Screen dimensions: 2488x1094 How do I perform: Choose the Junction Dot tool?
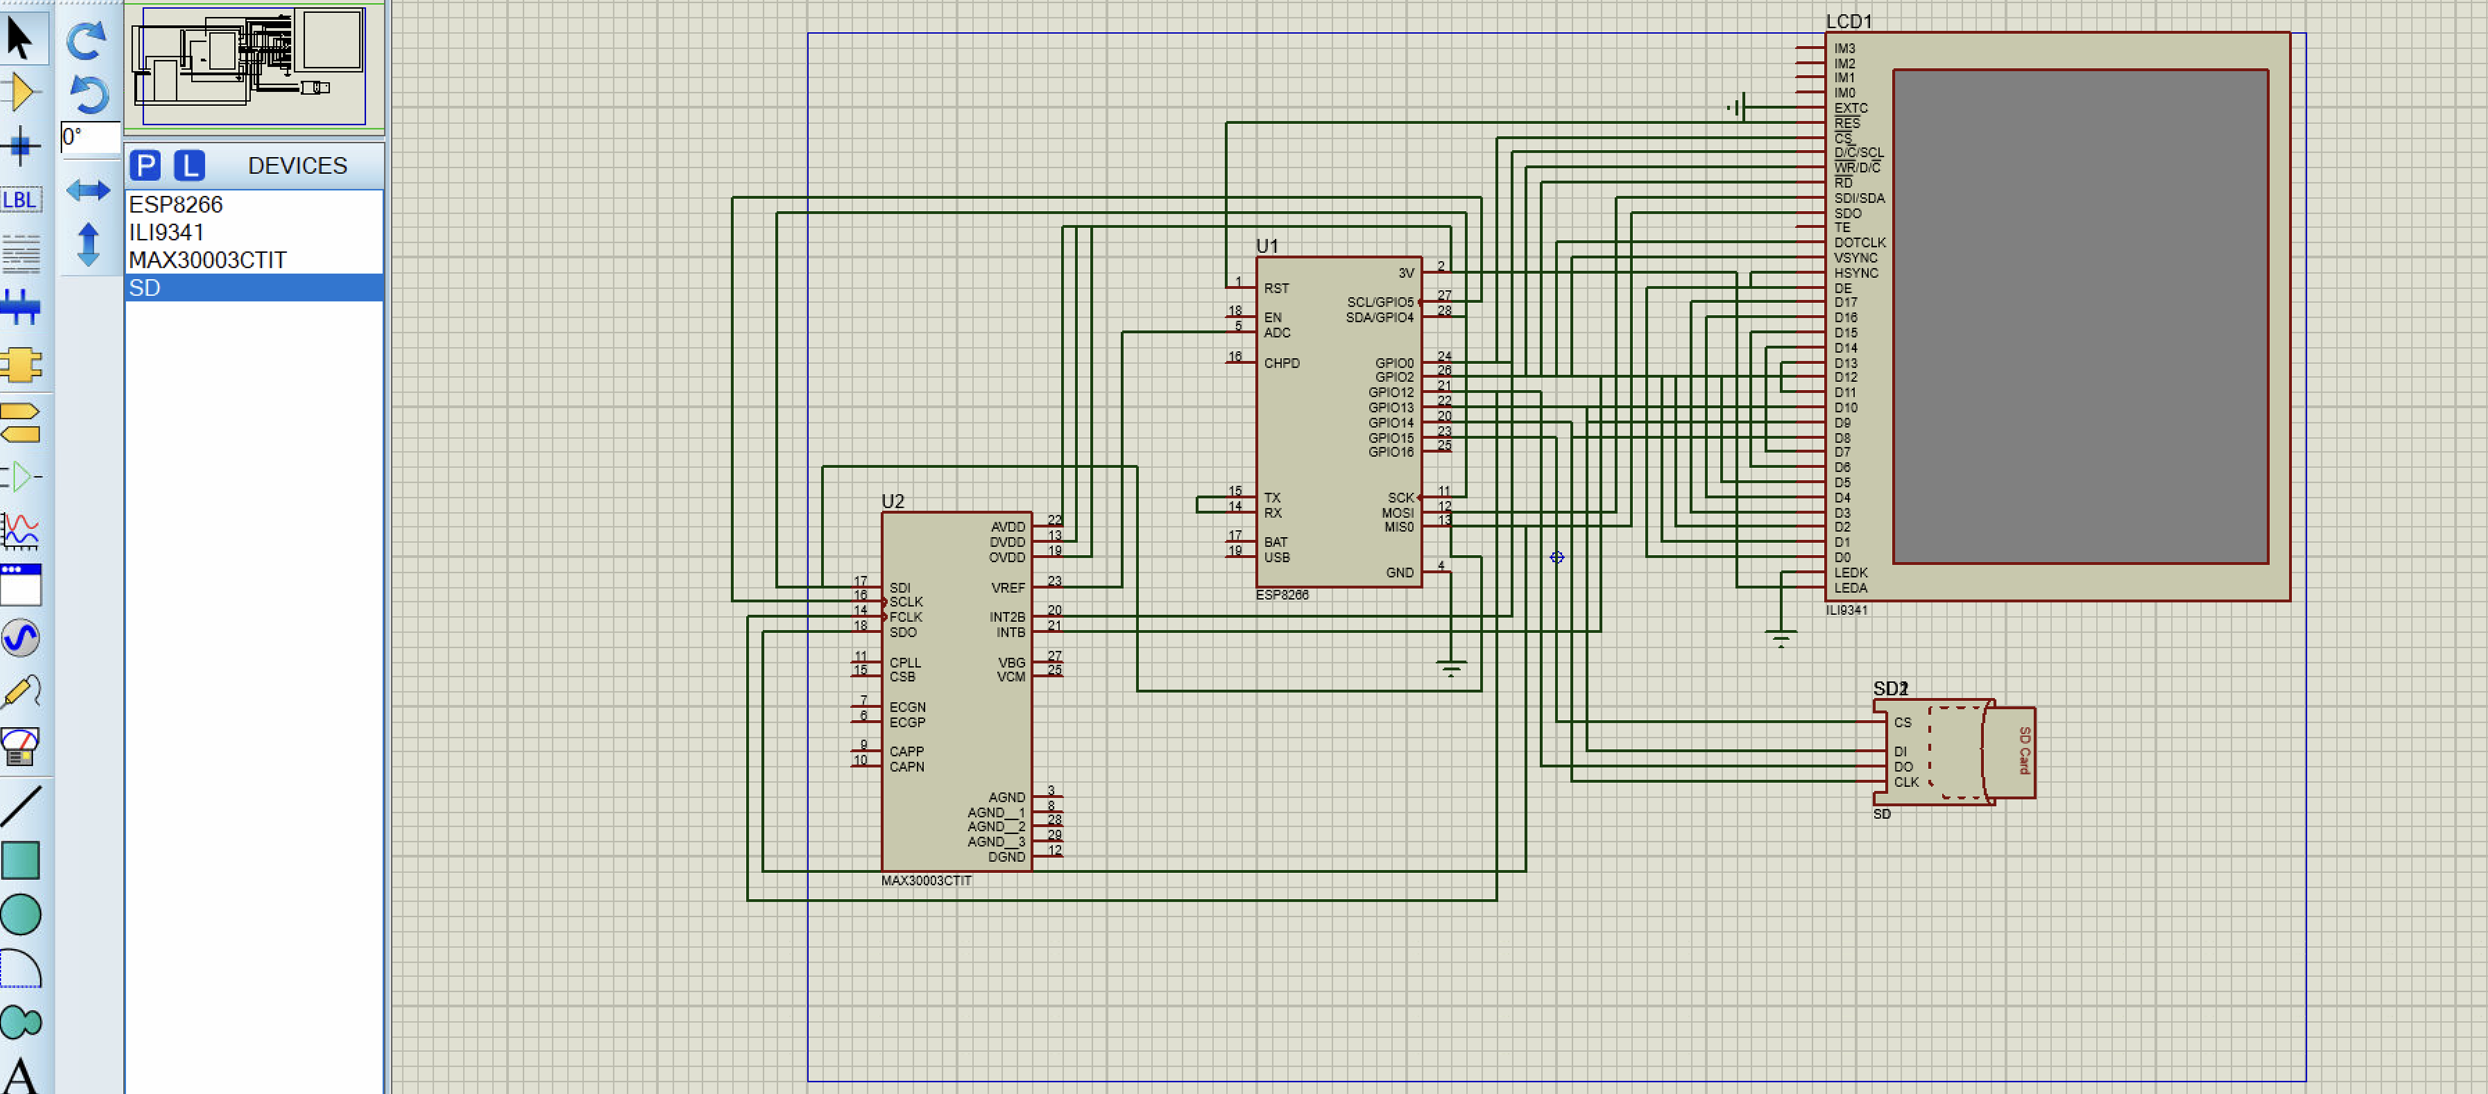20,146
